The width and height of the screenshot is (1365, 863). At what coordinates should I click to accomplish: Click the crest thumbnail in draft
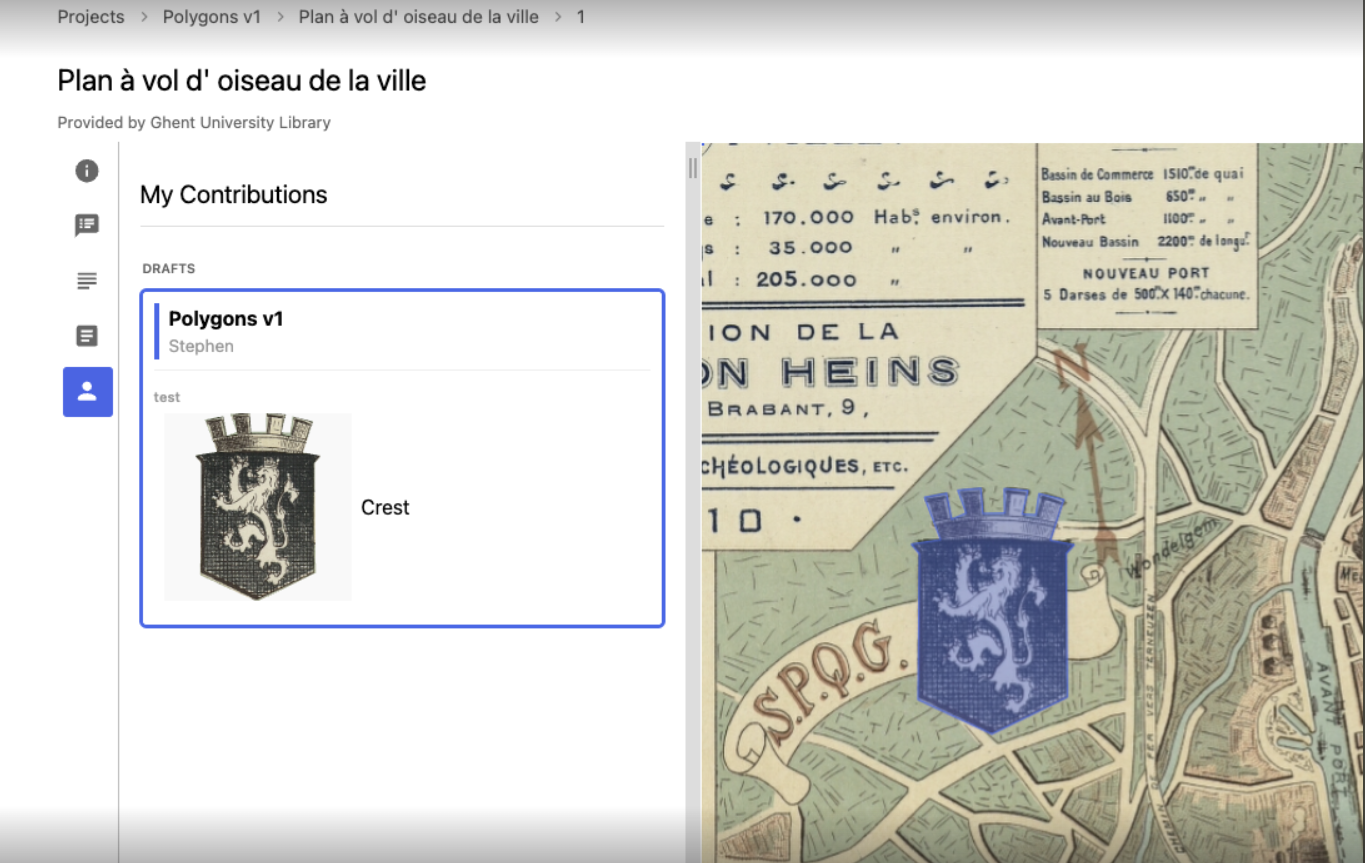258,507
